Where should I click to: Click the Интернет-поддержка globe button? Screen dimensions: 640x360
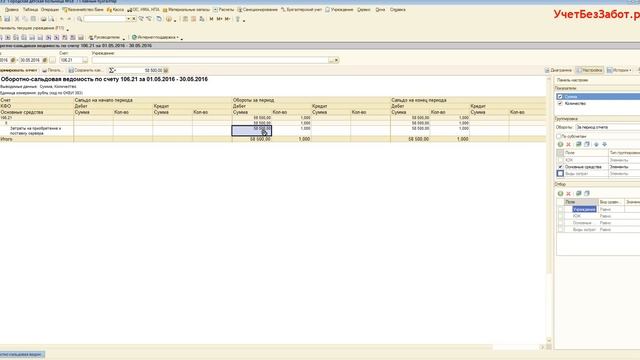(x=156, y=37)
